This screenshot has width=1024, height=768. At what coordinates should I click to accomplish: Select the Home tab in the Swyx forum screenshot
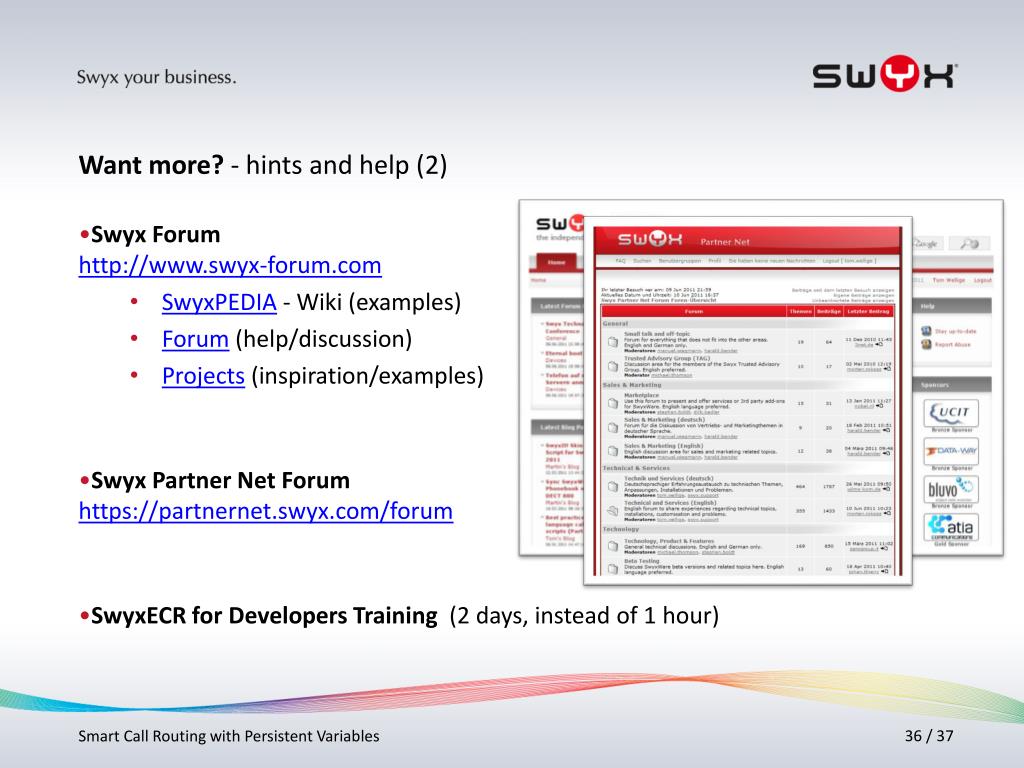[556, 262]
